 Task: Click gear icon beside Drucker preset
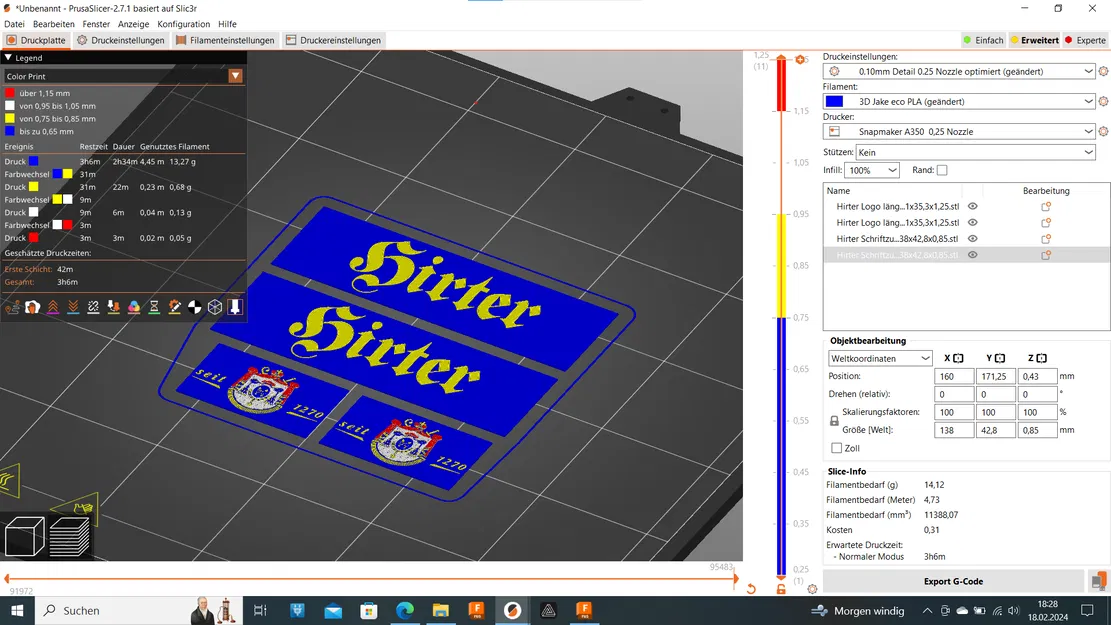[x=1103, y=131]
